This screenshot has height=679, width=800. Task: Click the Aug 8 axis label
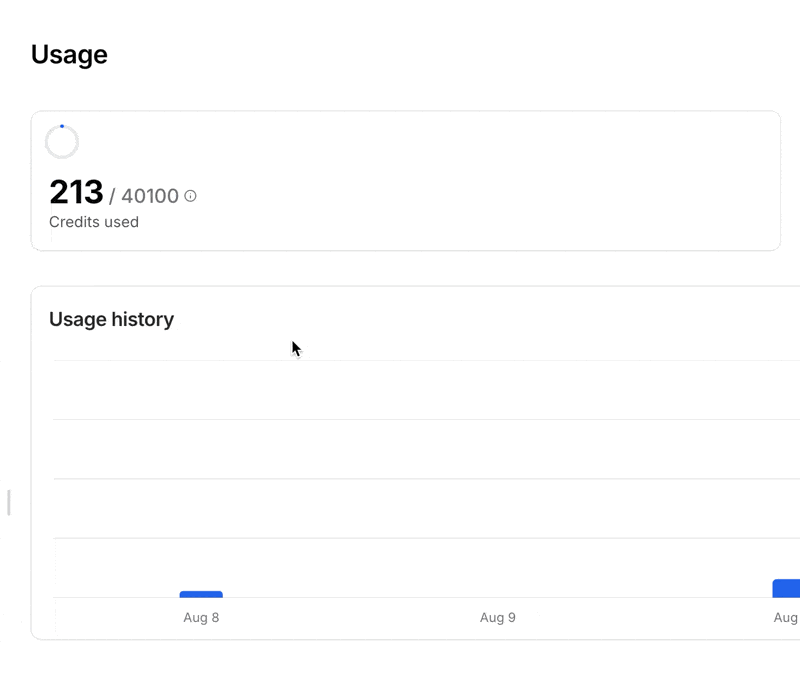pos(201,617)
